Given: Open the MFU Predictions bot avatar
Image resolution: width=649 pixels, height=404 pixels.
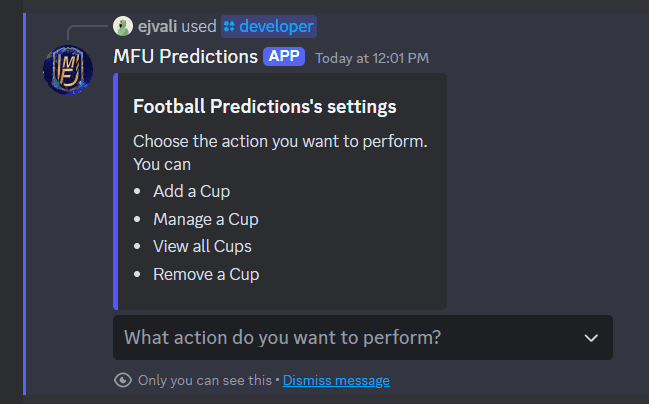Looking at the screenshot, I should pyautogui.click(x=68, y=71).
